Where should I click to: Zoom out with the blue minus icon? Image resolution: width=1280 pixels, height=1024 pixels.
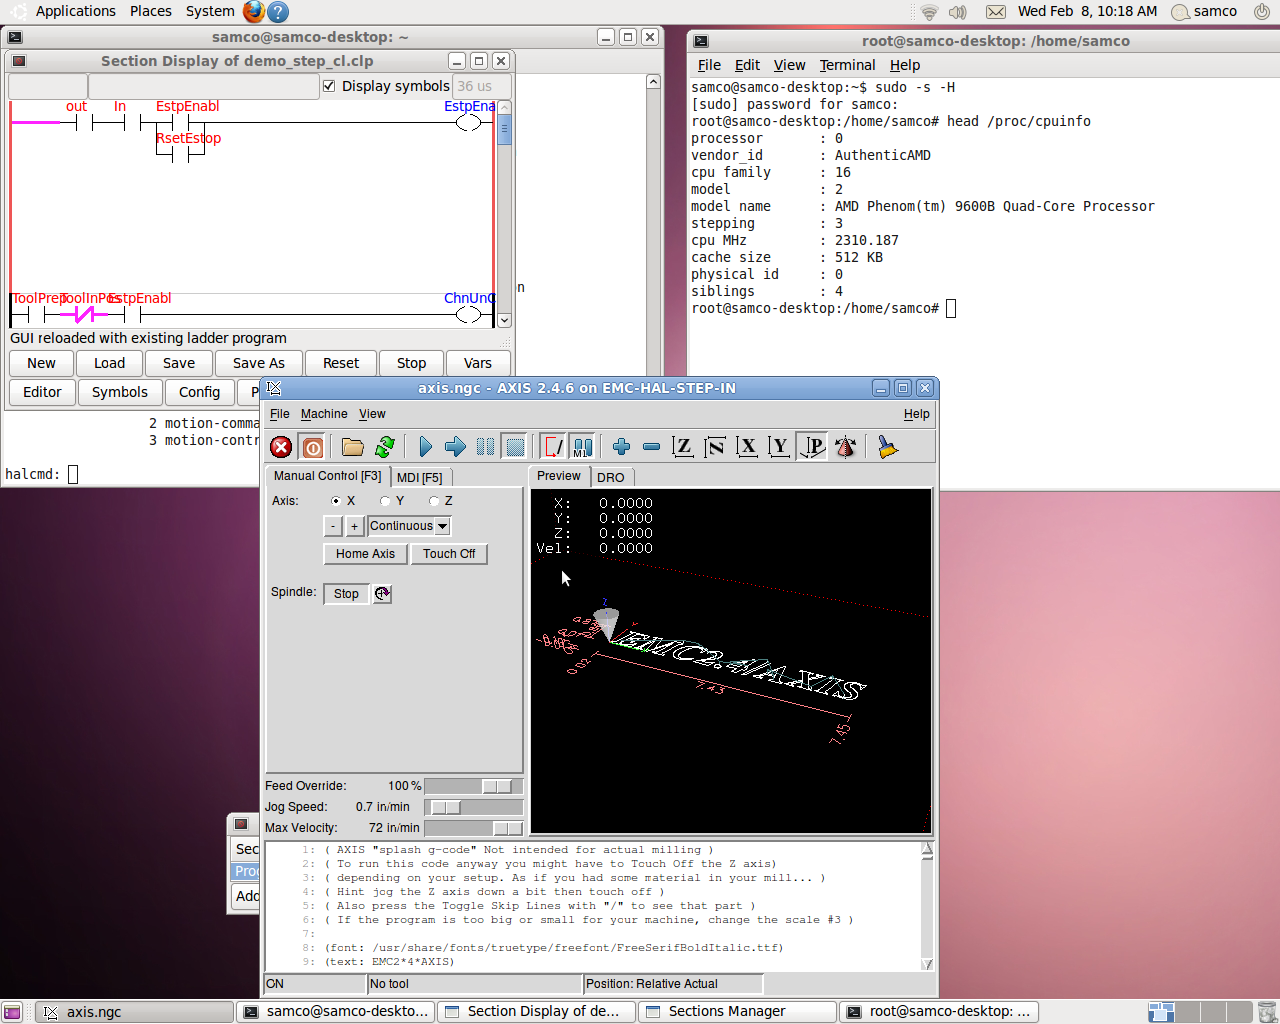(651, 447)
